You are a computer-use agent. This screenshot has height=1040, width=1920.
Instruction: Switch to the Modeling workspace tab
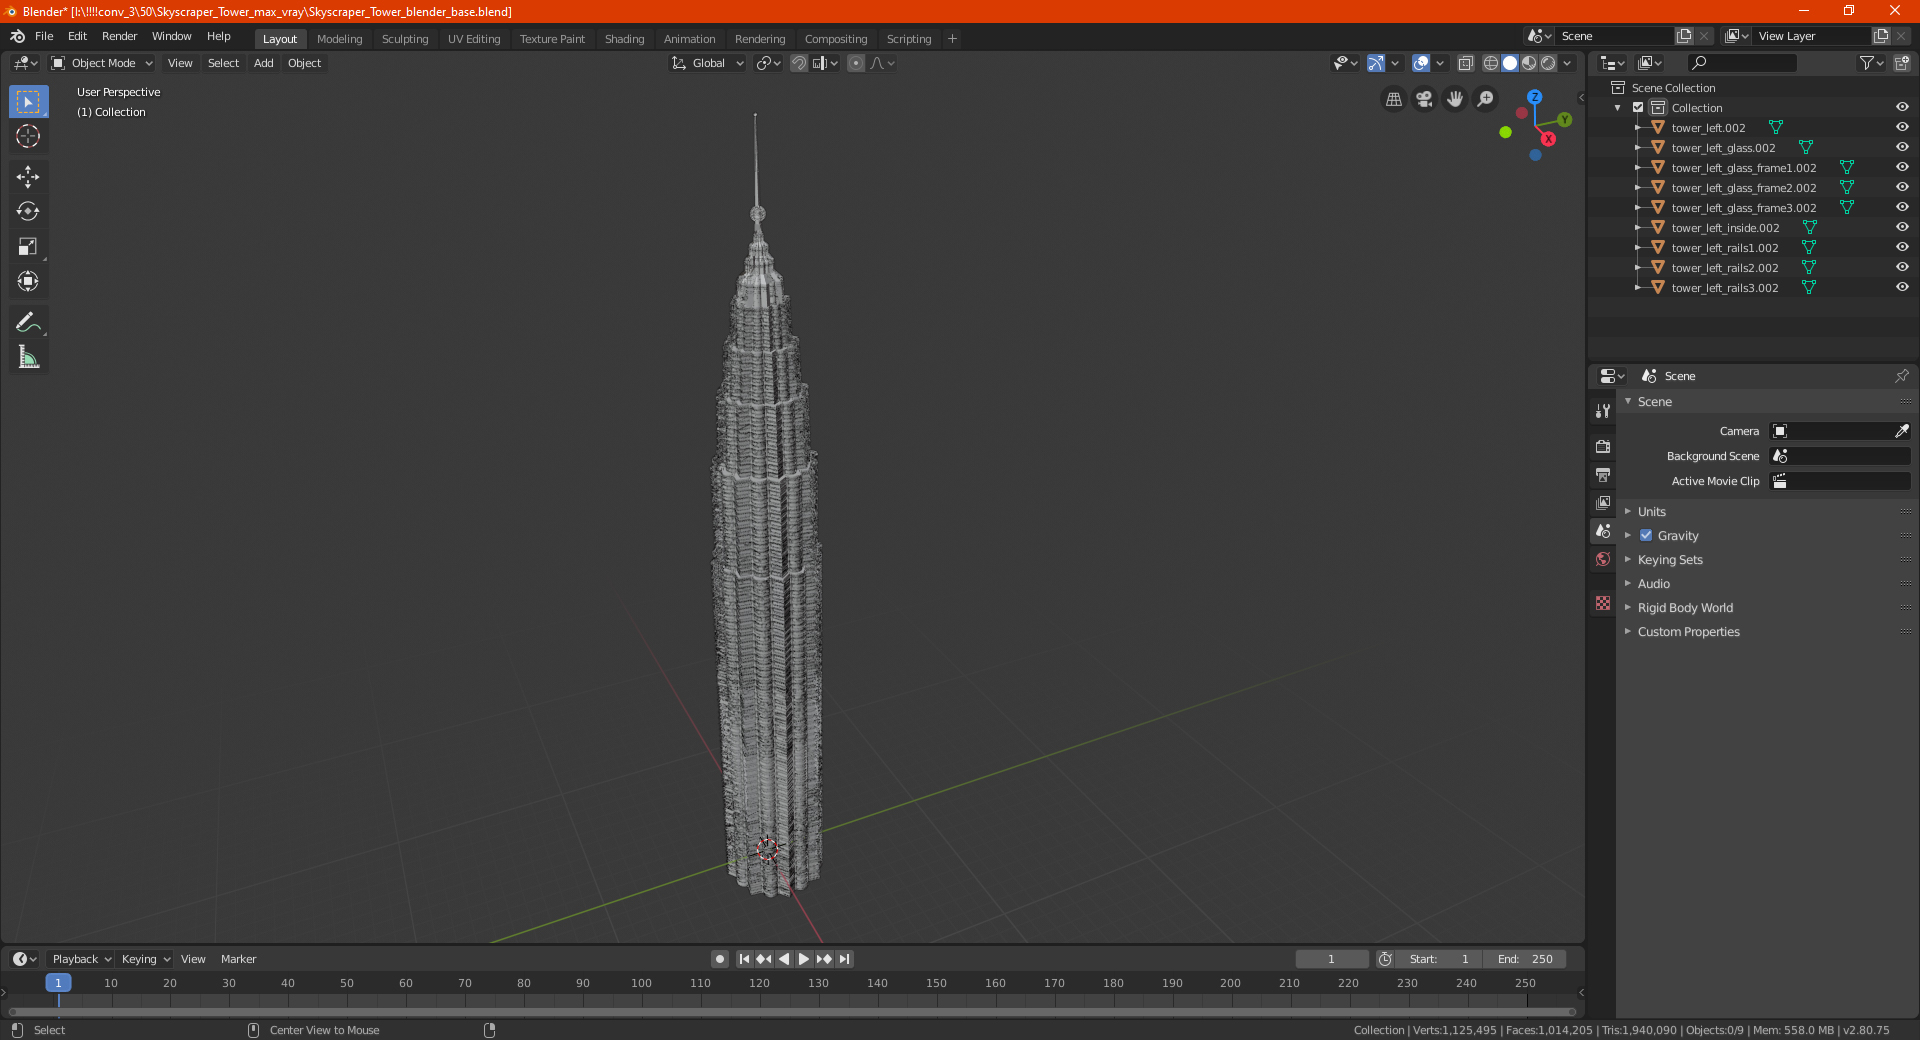(339, 39)
